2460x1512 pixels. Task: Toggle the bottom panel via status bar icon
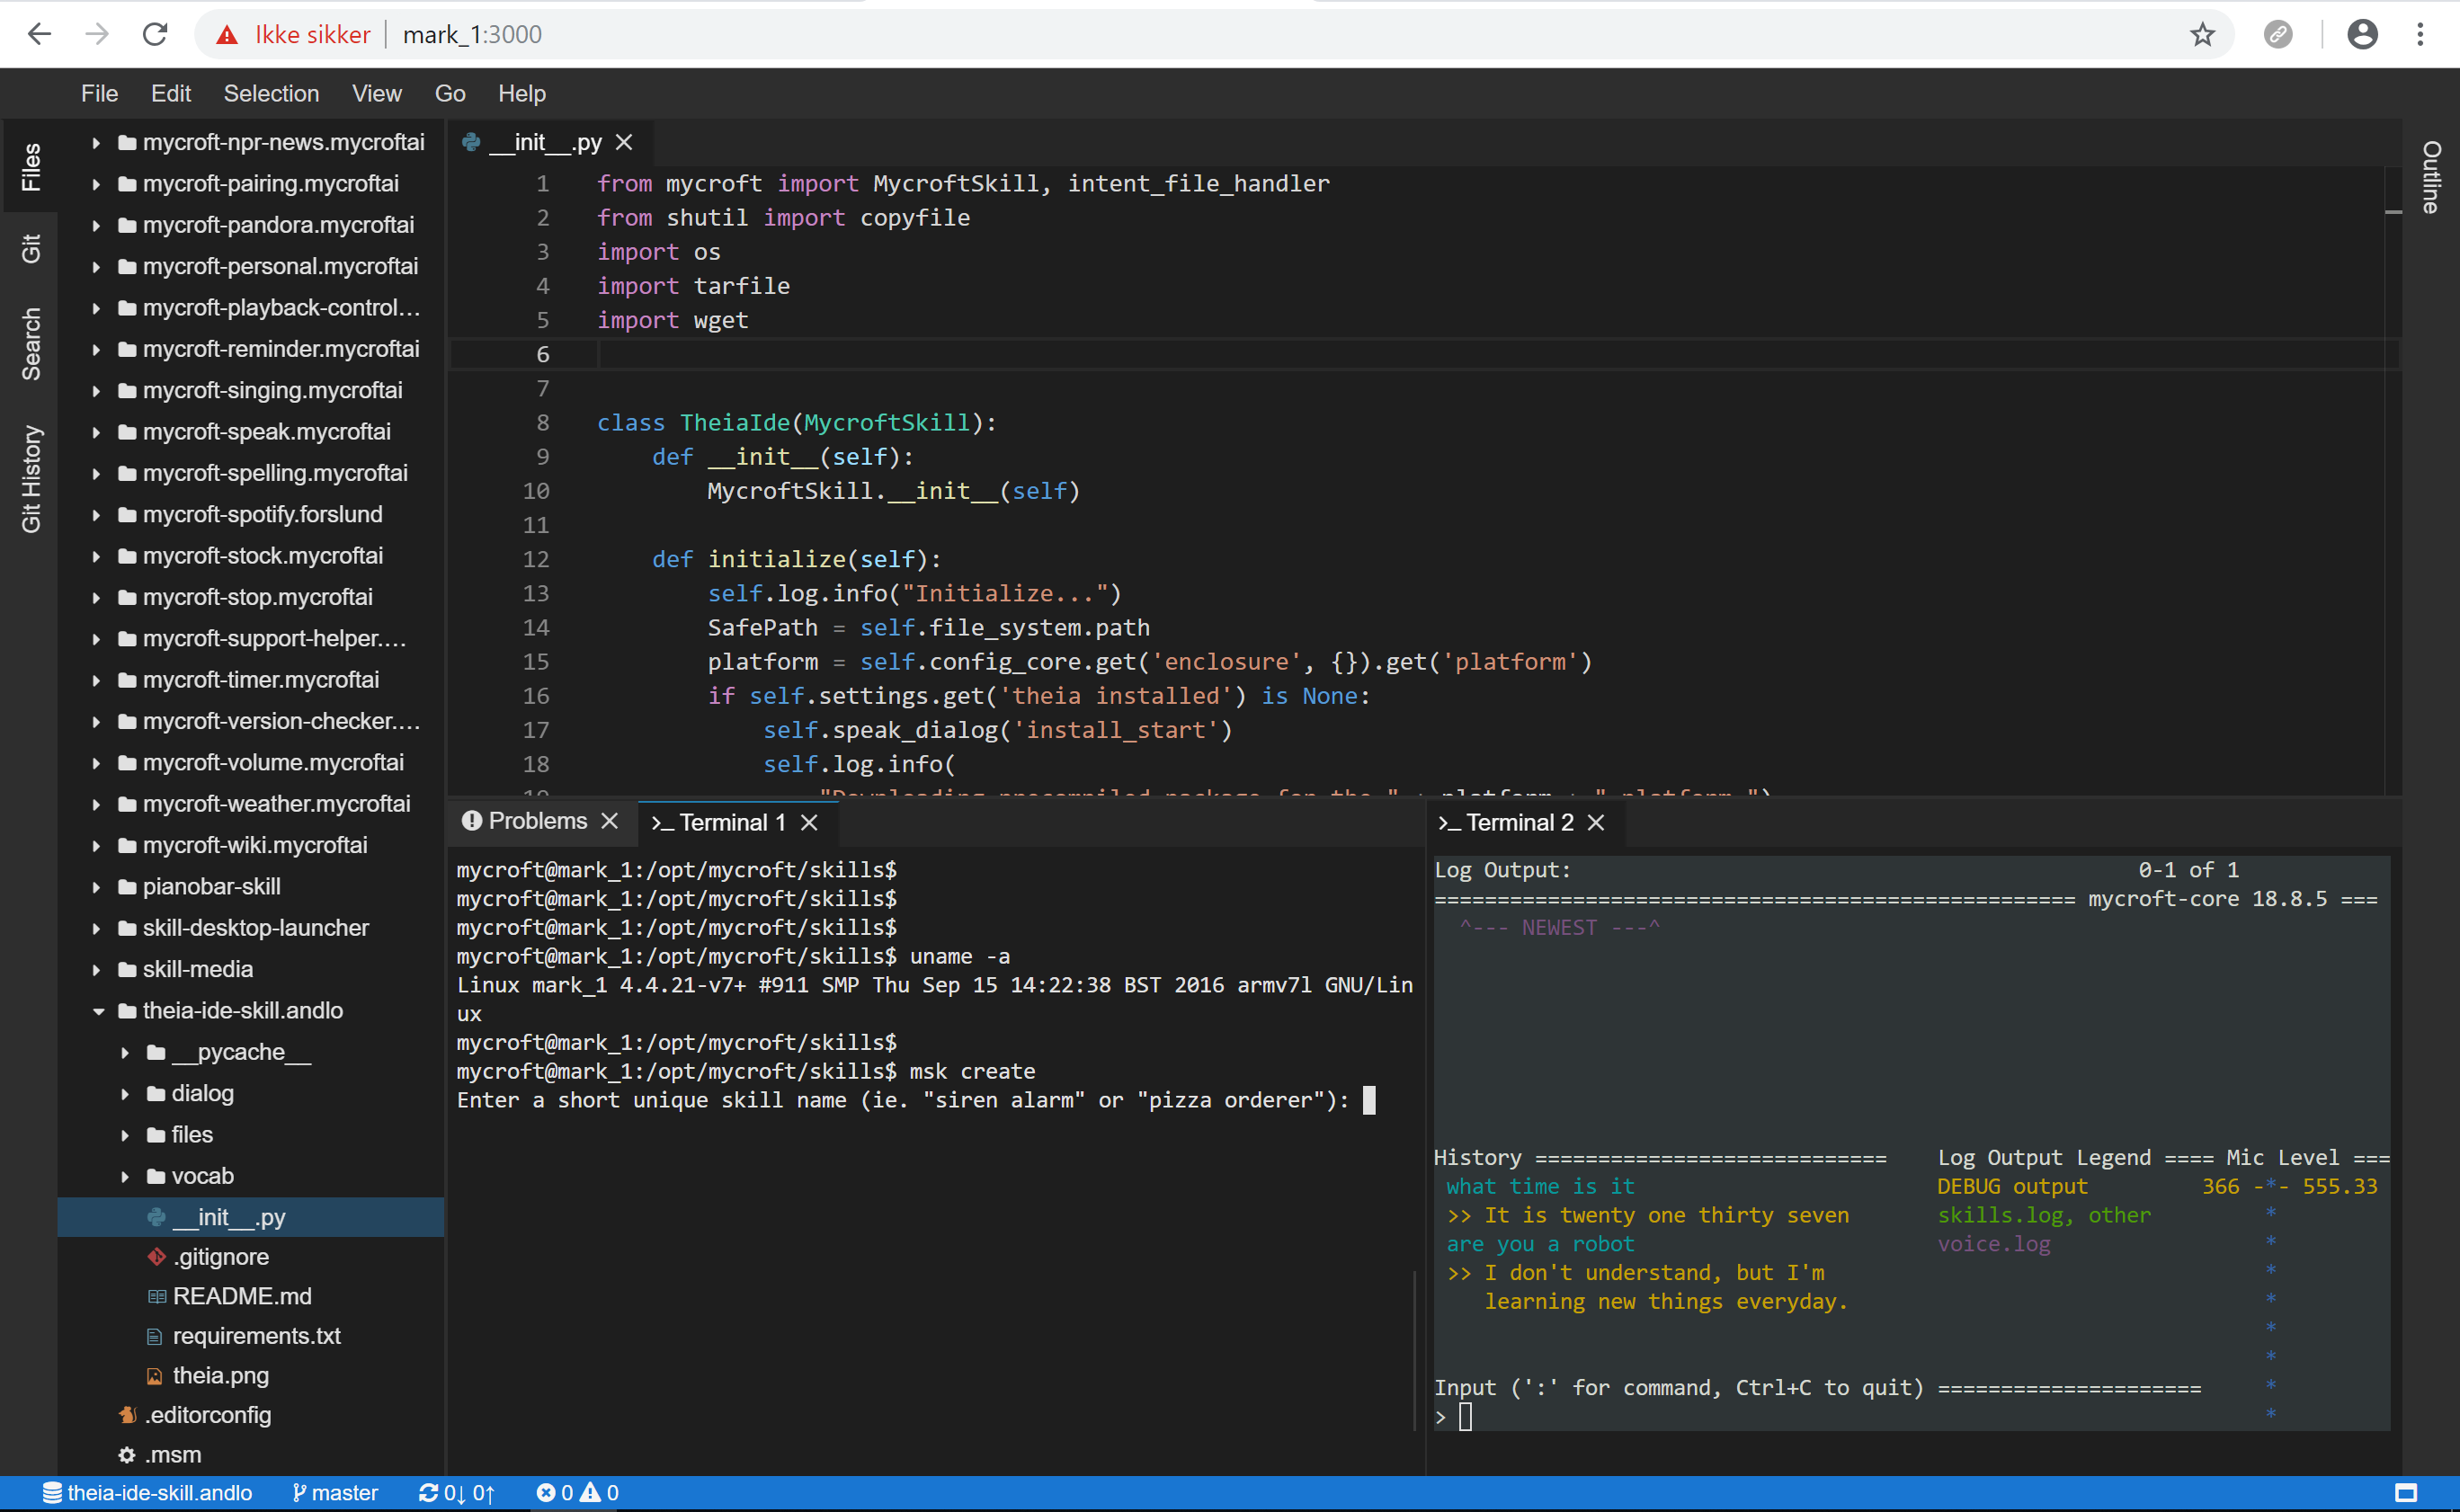coord(2406,1493)
